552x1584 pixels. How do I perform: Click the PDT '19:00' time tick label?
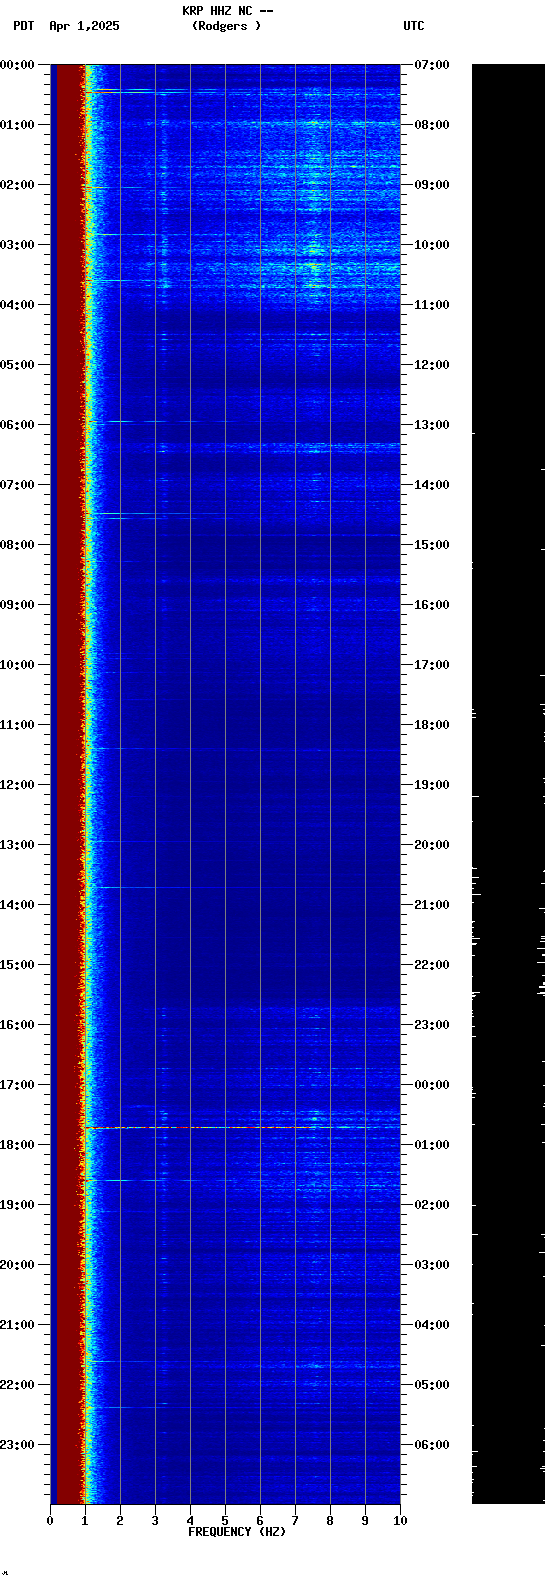click(x=18, y=1205)
